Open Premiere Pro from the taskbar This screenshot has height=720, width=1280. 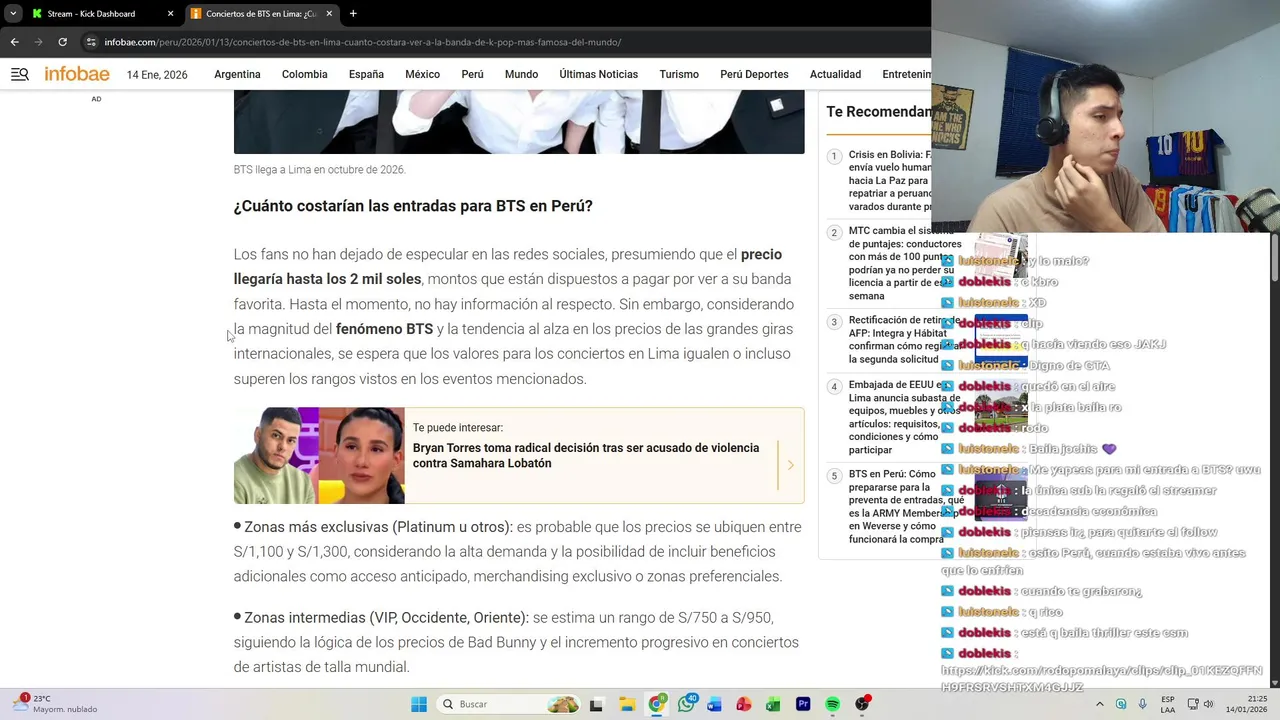(x=803, y=704)
